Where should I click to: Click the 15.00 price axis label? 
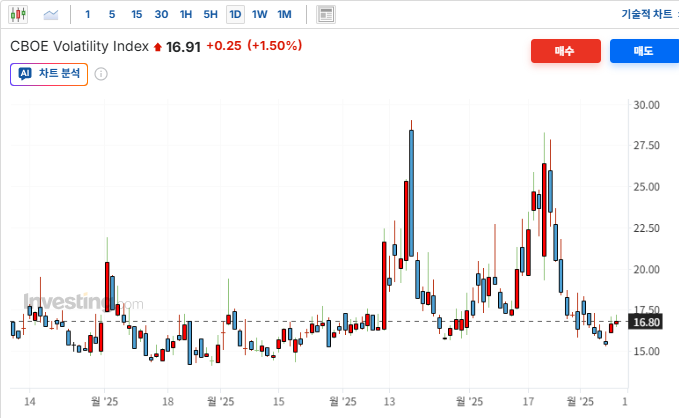point(647,351)
